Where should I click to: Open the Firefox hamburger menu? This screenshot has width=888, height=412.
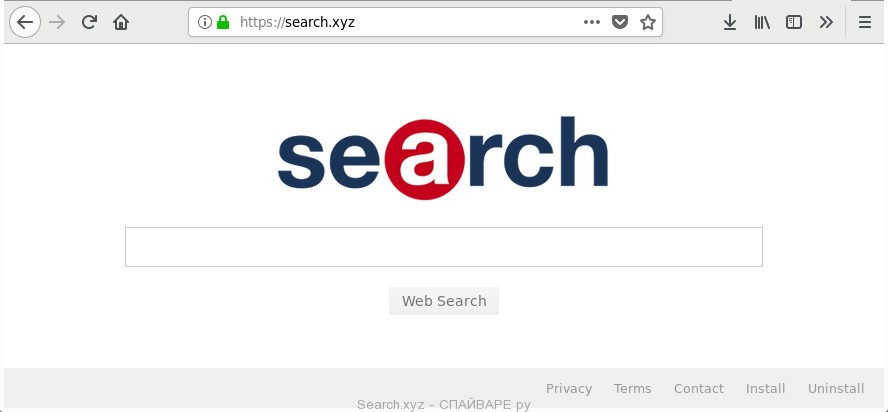[x=865, y=22]
